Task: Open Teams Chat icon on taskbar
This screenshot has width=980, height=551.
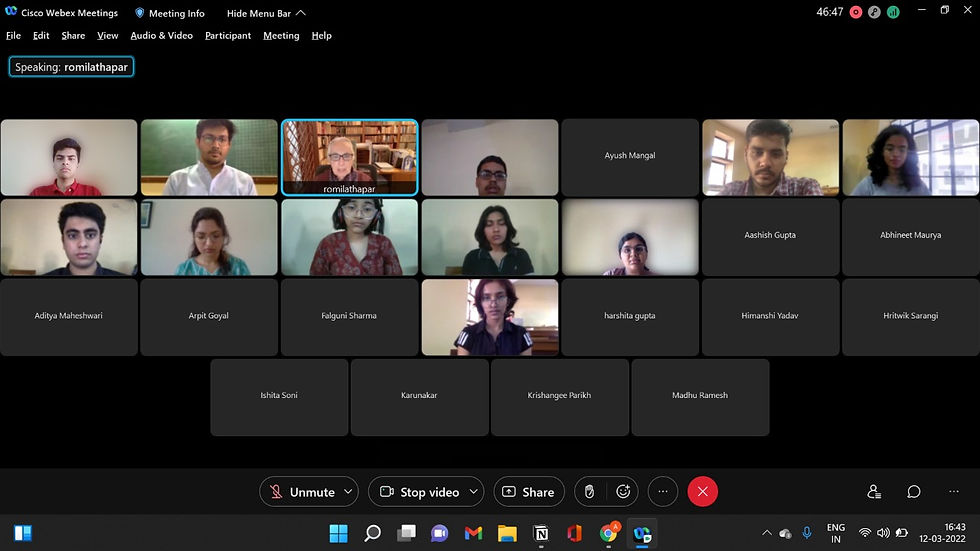Action: (x=439, y=534)
